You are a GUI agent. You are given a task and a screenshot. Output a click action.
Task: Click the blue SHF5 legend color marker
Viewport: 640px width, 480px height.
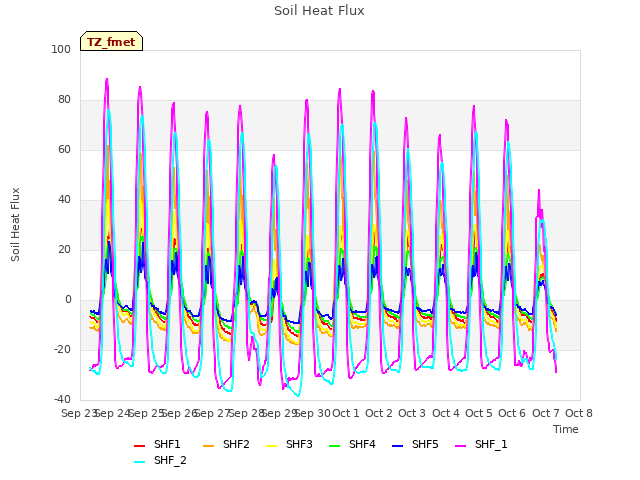[398, 446]
